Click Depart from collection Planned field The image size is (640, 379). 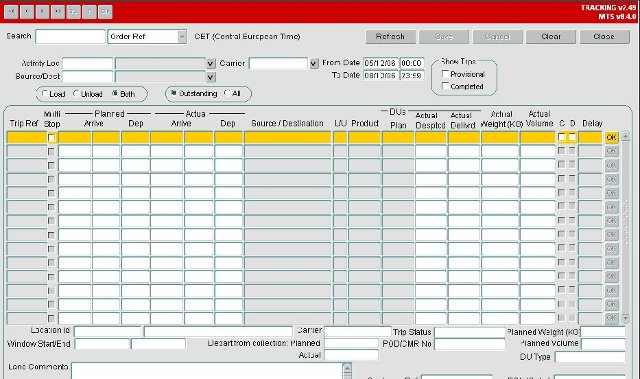(x=351, y=344)
